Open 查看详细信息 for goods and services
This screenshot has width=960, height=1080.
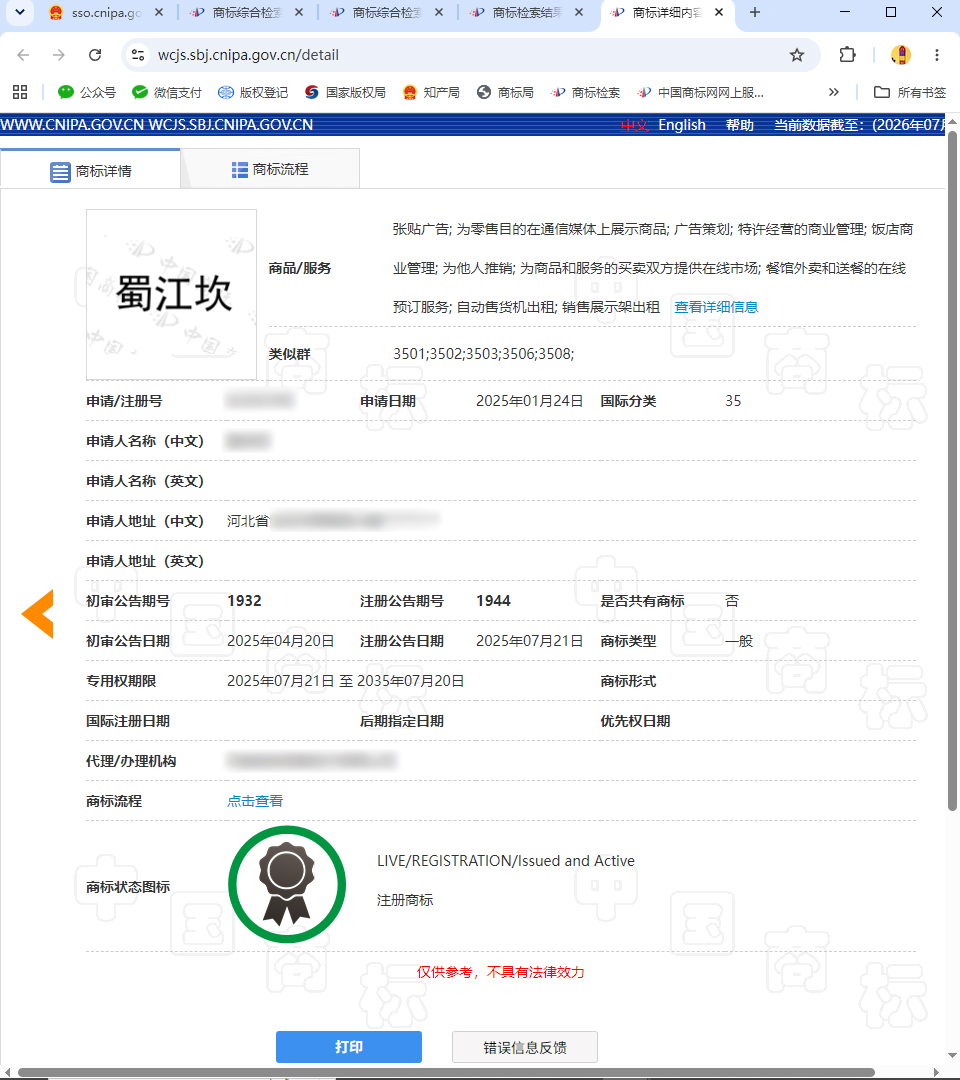coord(716,307)
